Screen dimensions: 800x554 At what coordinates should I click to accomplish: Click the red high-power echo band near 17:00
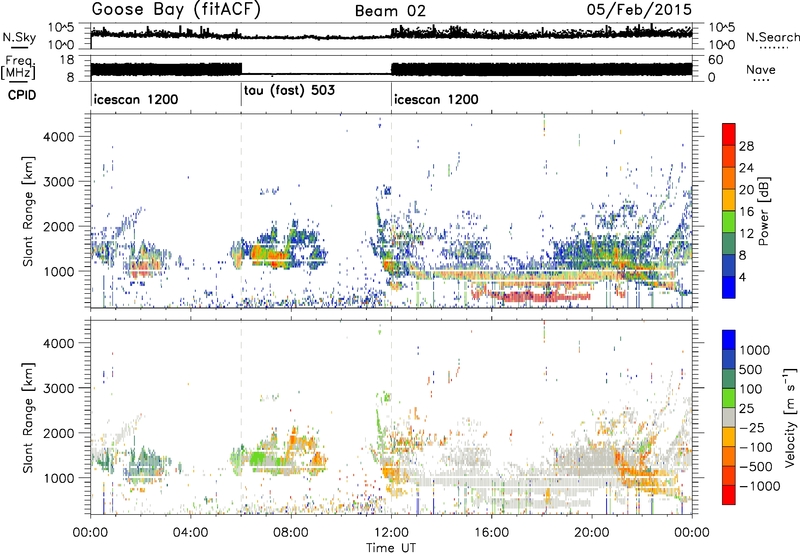[x=531, y=296]
